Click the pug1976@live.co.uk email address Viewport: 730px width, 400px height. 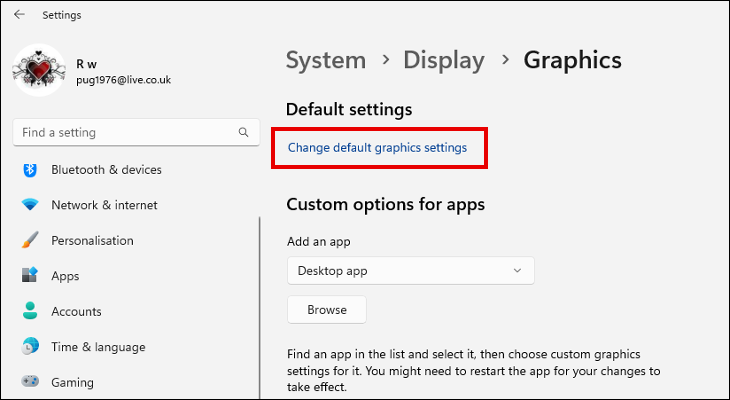tap(123, 80)
